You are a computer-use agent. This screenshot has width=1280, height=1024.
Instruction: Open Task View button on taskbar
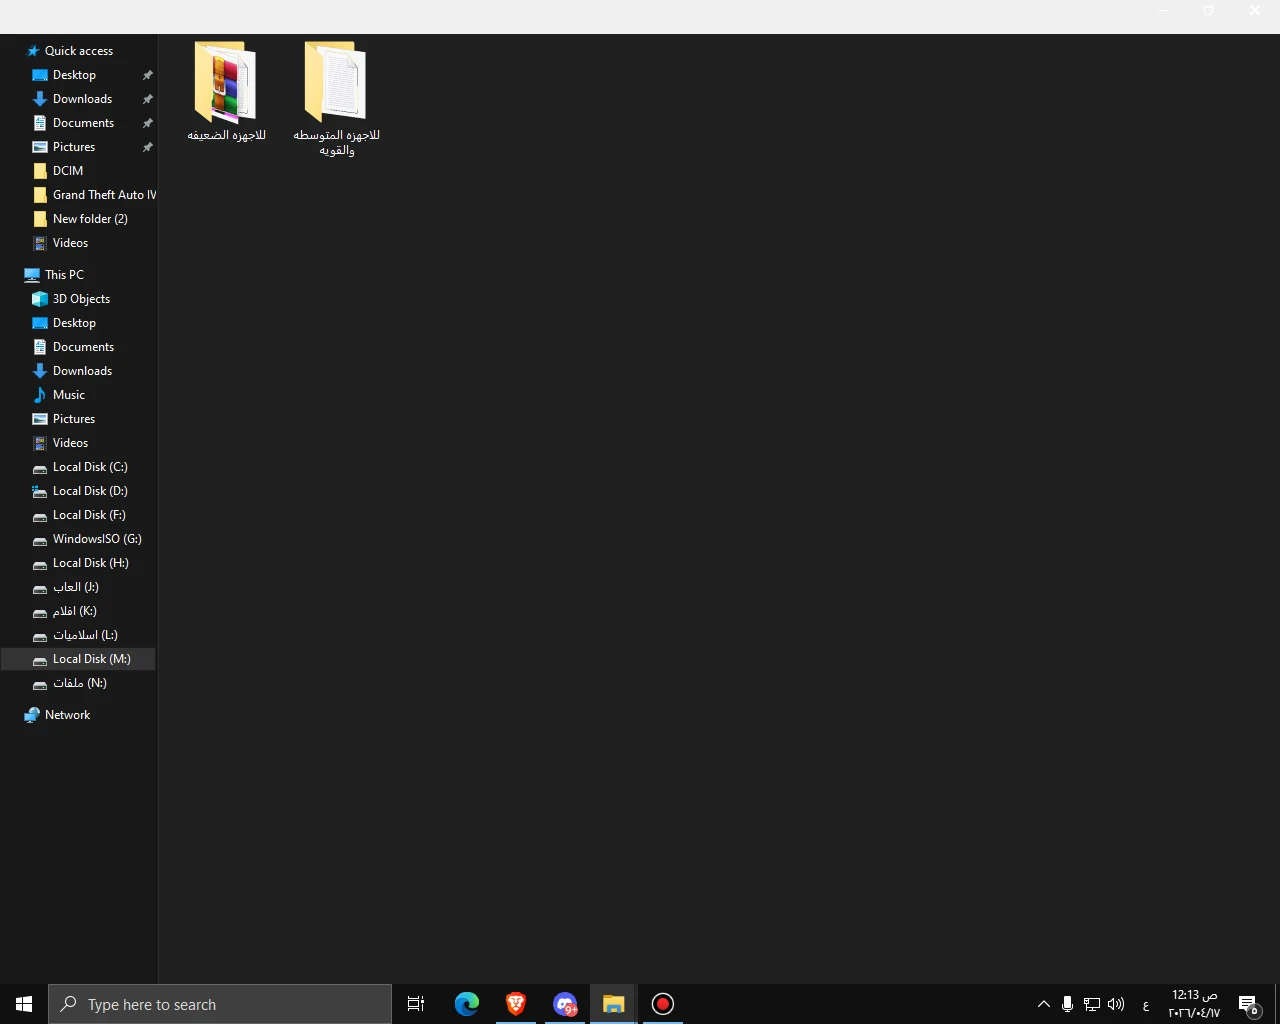[x=416, y=1004]
